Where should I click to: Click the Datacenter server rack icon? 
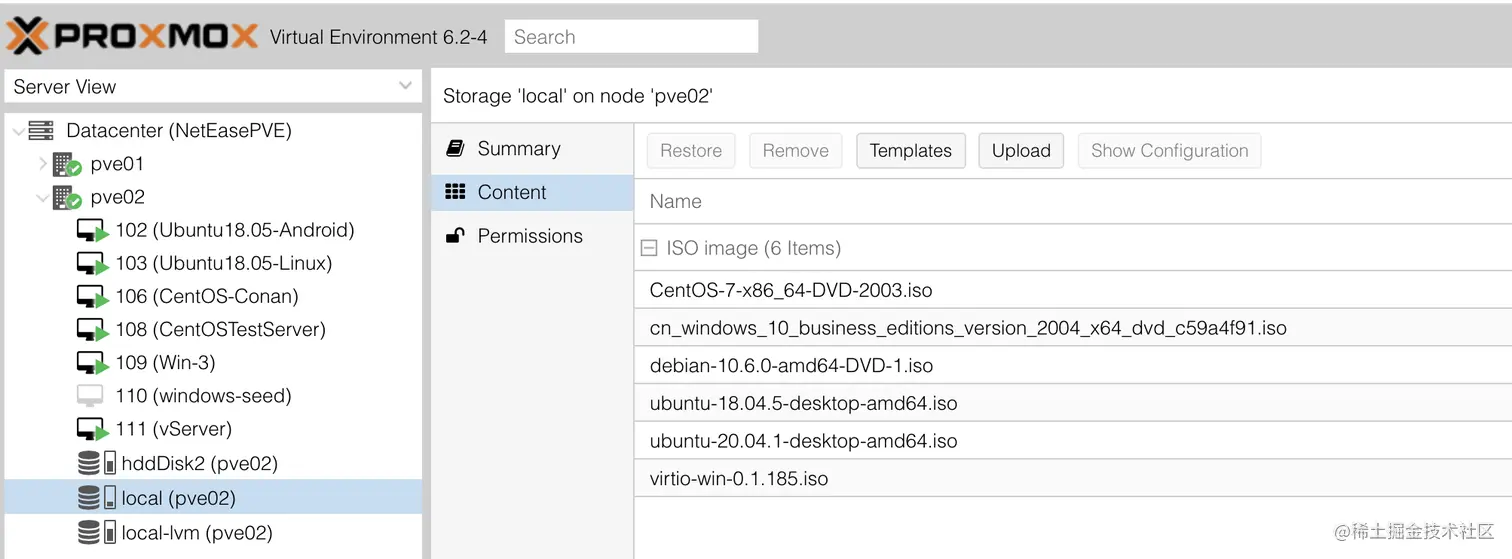click(x=41, y=130)
